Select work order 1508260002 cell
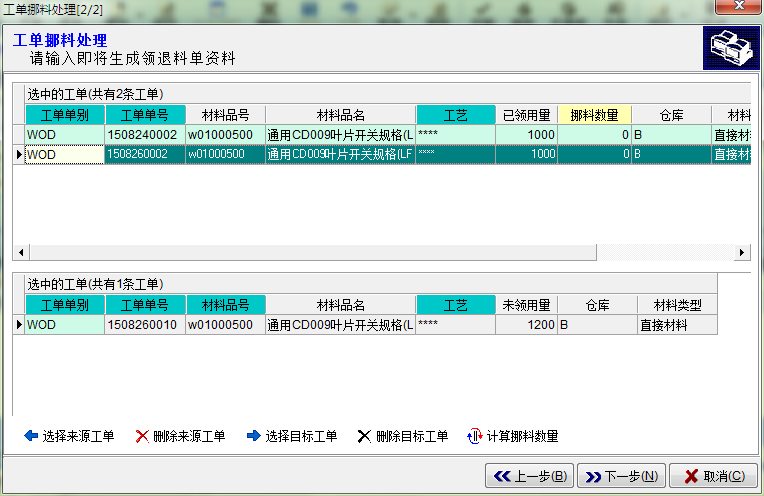 145,154
